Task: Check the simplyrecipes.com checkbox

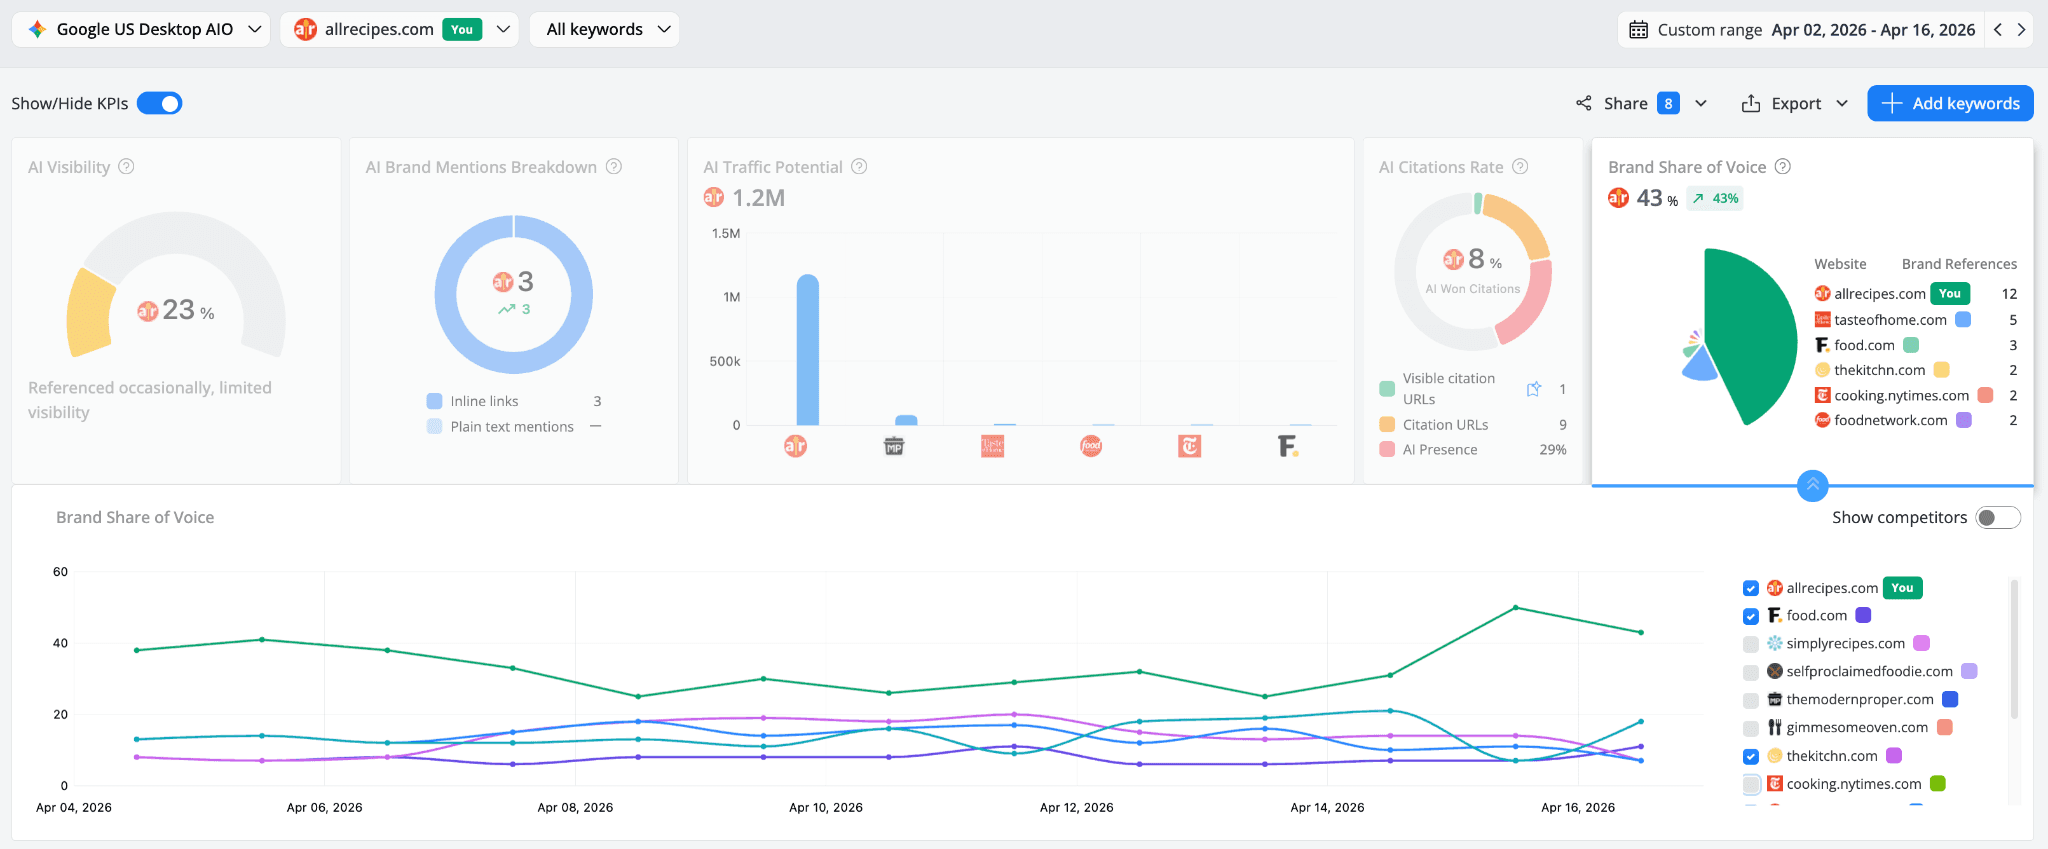Action: (1750, 644)
